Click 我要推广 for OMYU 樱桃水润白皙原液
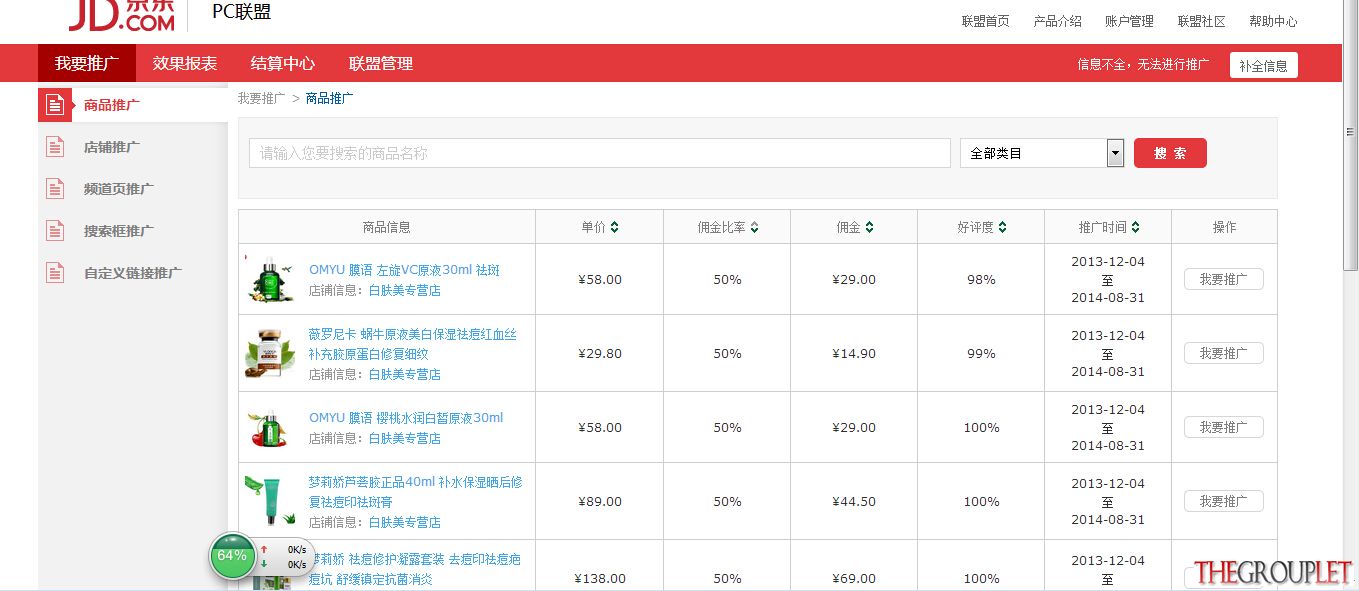This screenshot has width=1359, height=591. click(x=1224, y=427)
